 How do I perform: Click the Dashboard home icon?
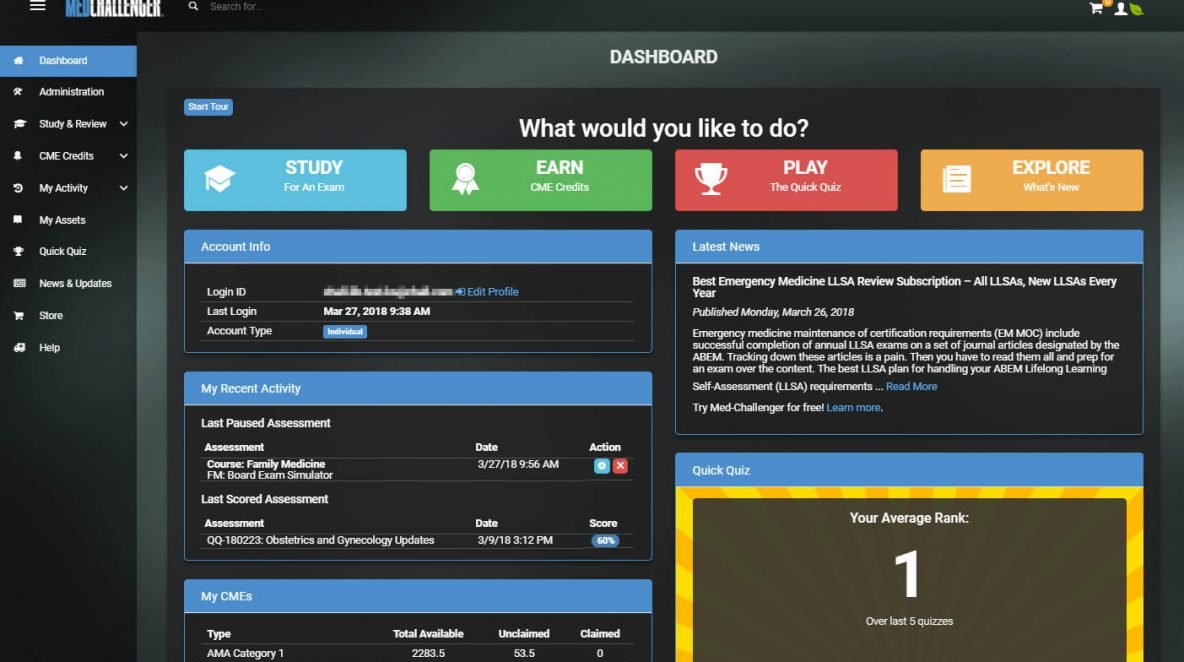(x=18, y=60)
